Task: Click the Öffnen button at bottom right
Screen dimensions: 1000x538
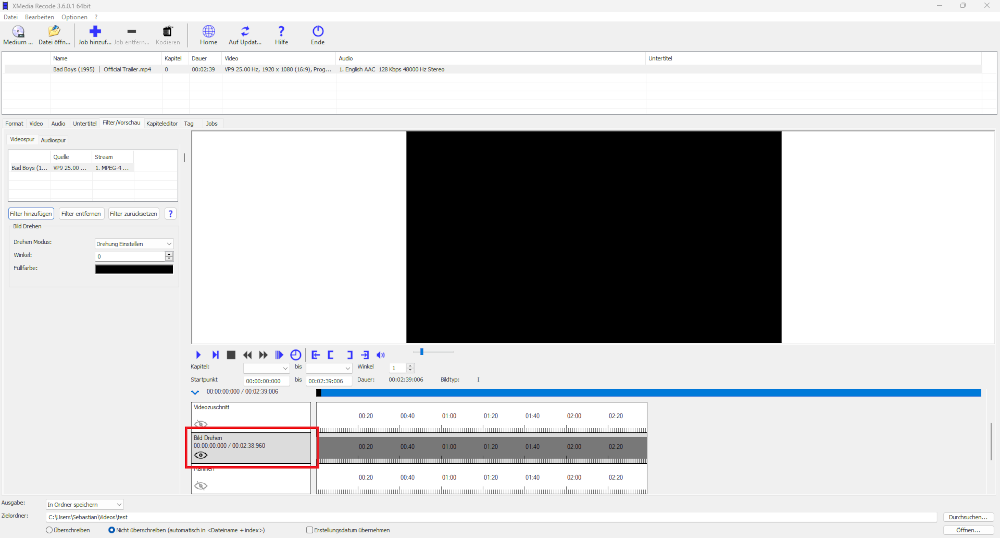Action: point(967,530)
